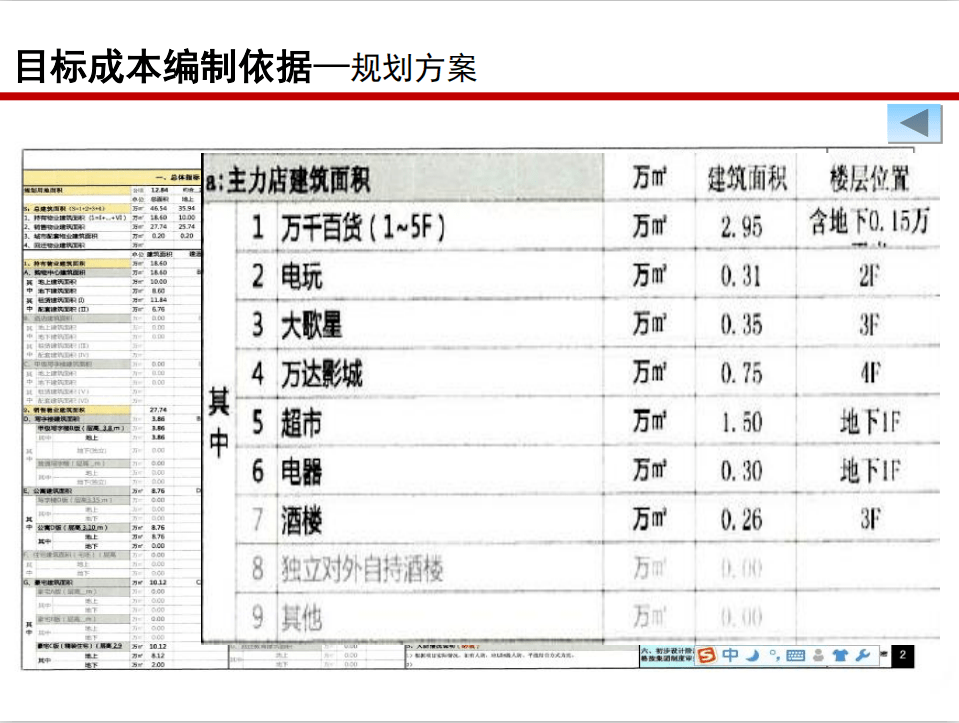Viewport: 959px width, 723px height.
Task: Open the IME skin shirt icon
Action: 840,656
